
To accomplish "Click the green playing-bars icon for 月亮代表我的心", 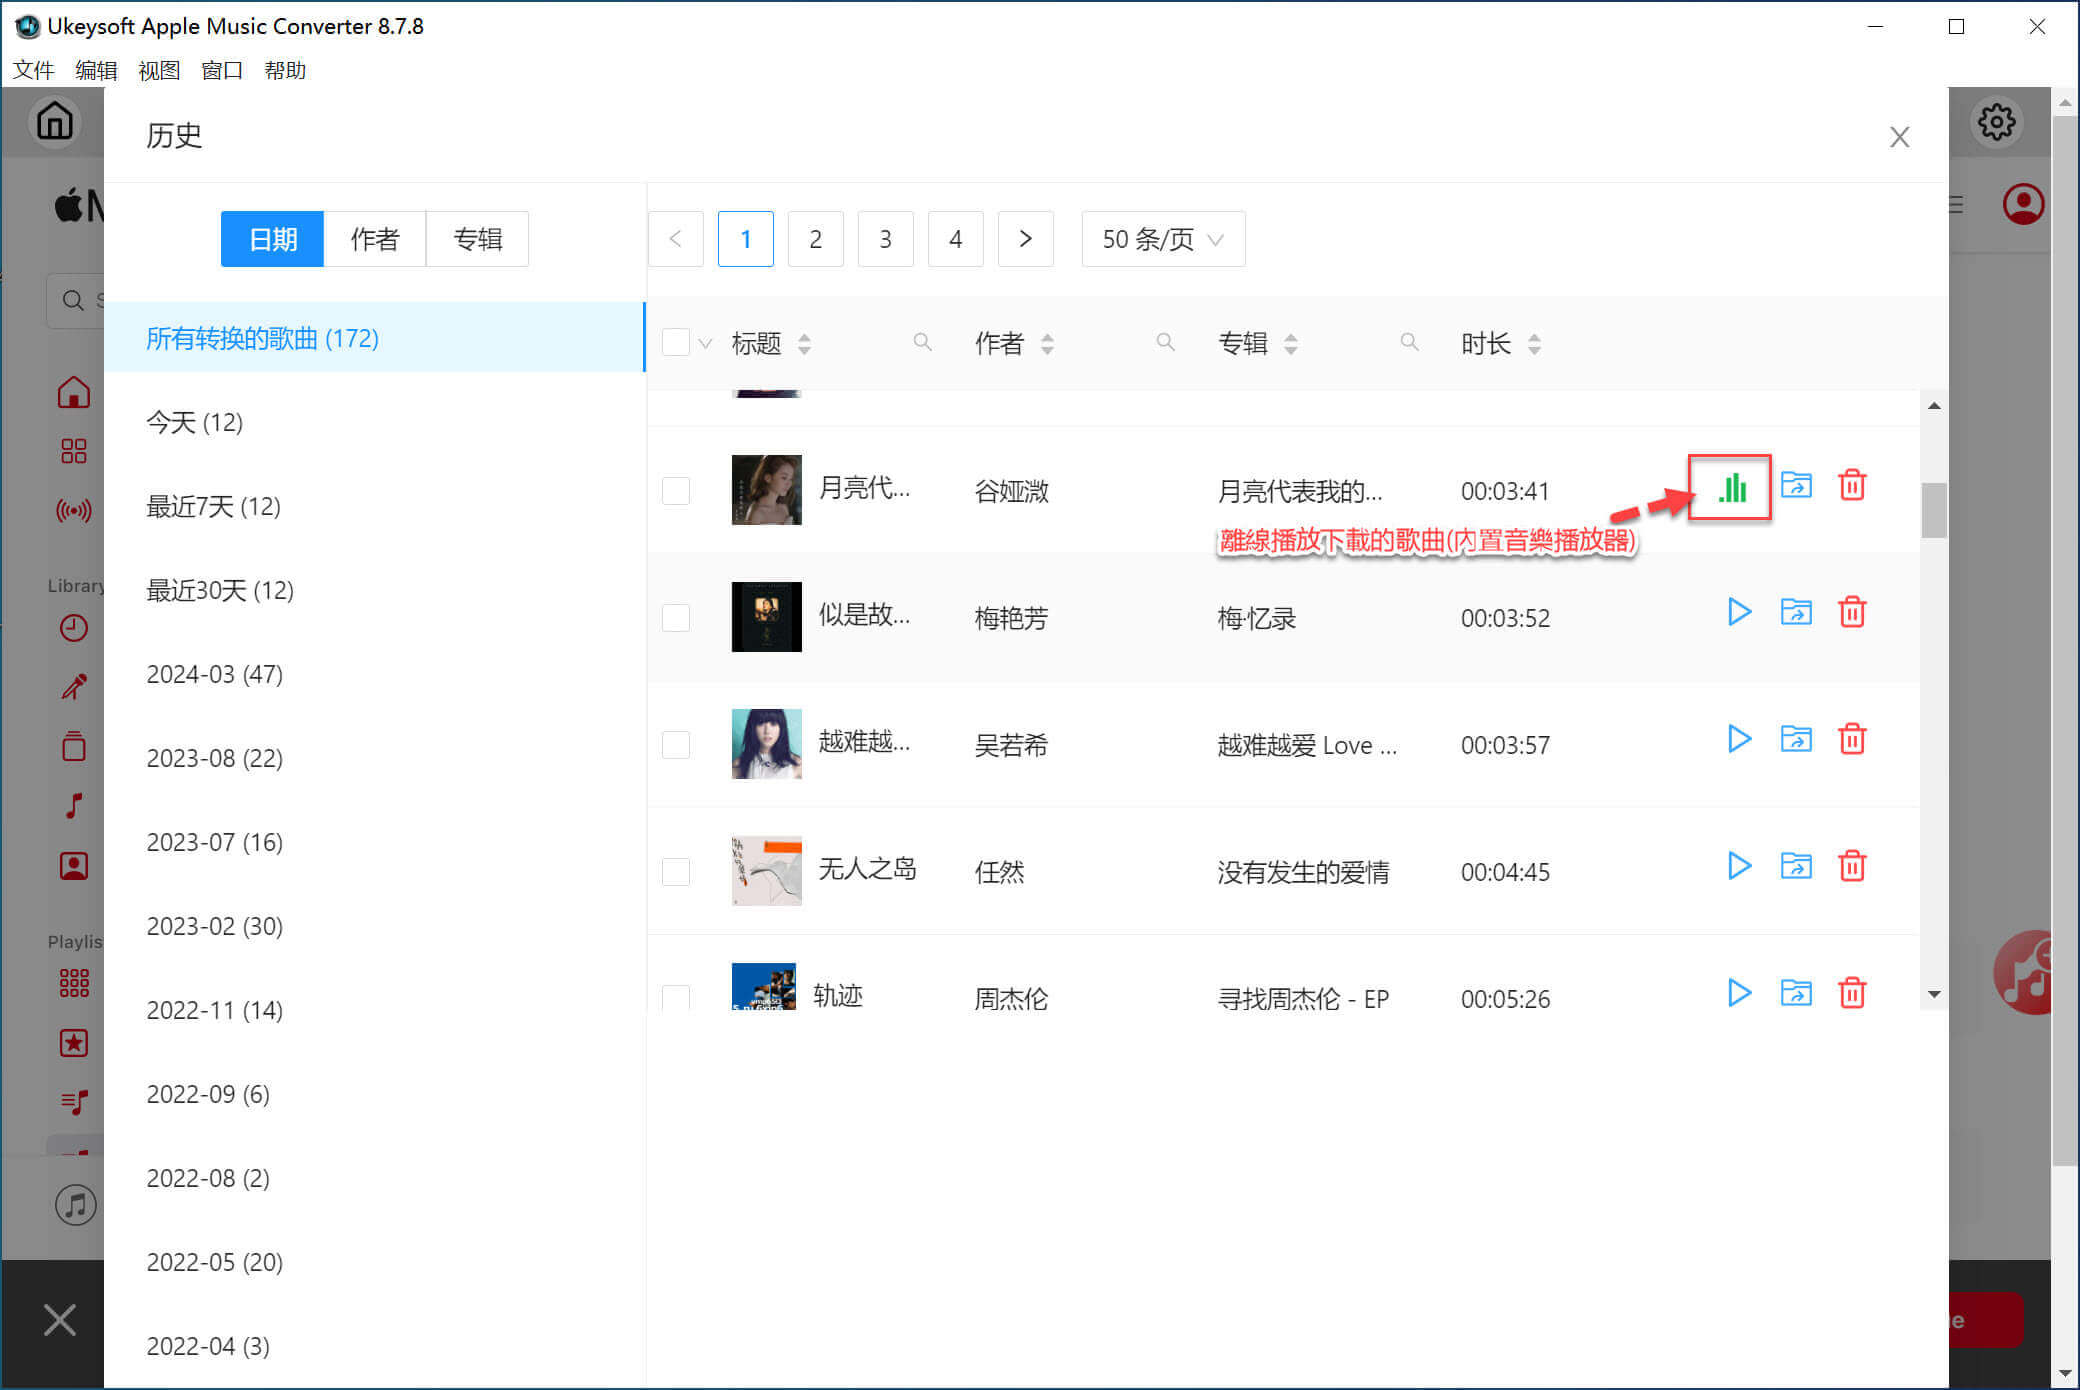I will pyautogui.click(x=1731, y=487).
